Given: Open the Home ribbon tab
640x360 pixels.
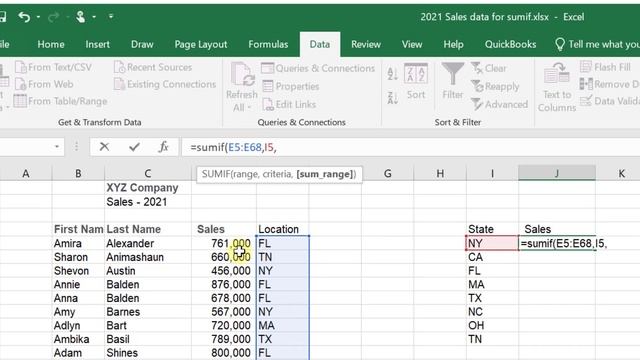Looking at the screenshot, I should (51, 44).
